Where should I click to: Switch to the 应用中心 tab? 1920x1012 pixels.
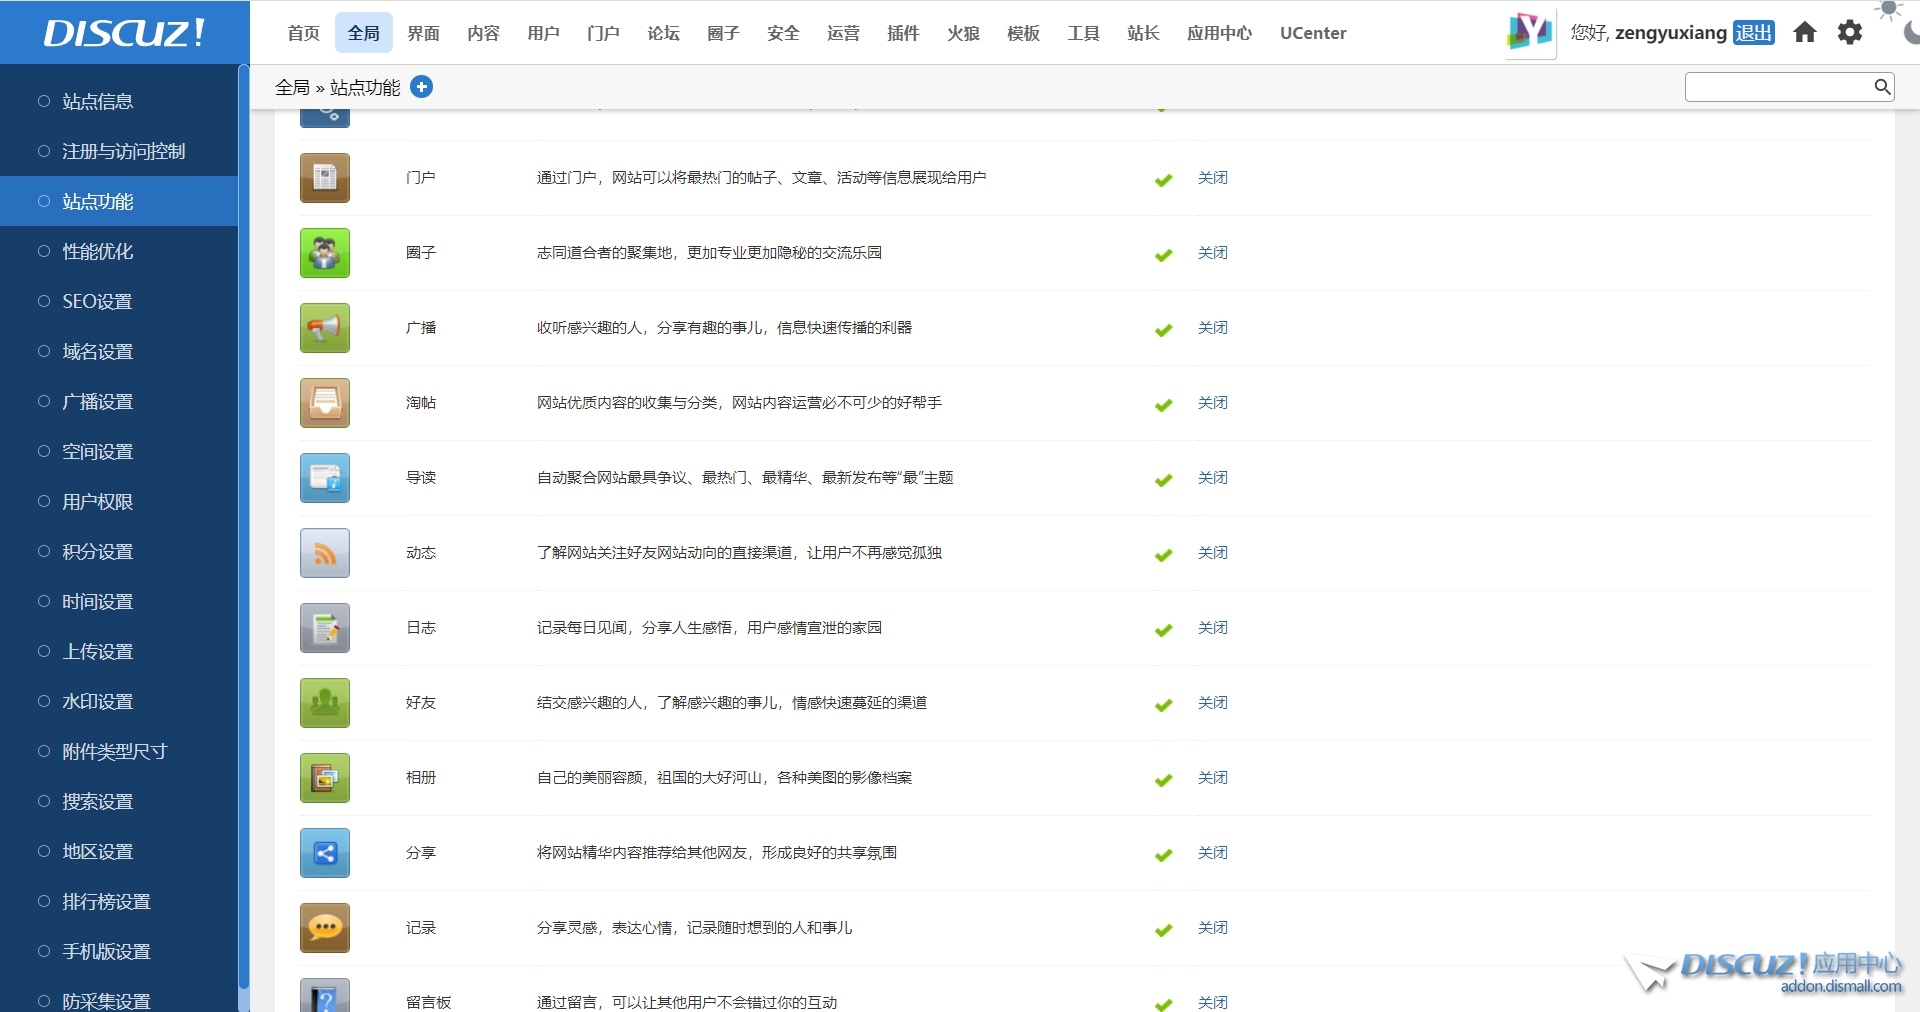tap(1218, 33)
